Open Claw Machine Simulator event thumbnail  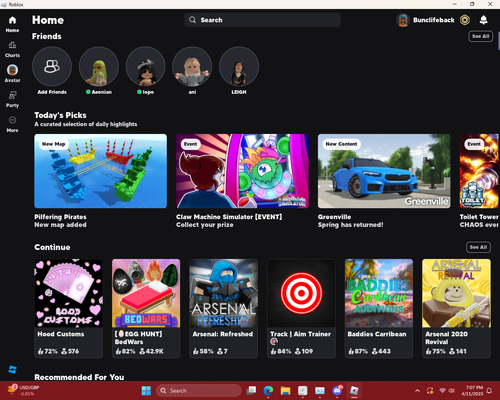click(242, 171)
